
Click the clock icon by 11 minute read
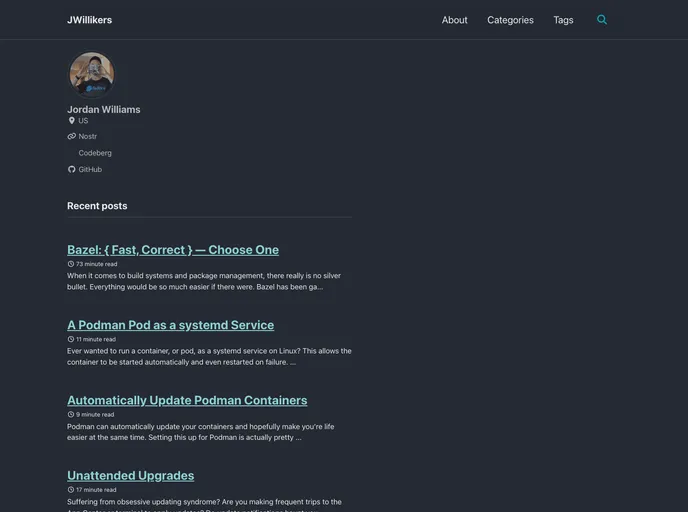click(x=71, y=339)
